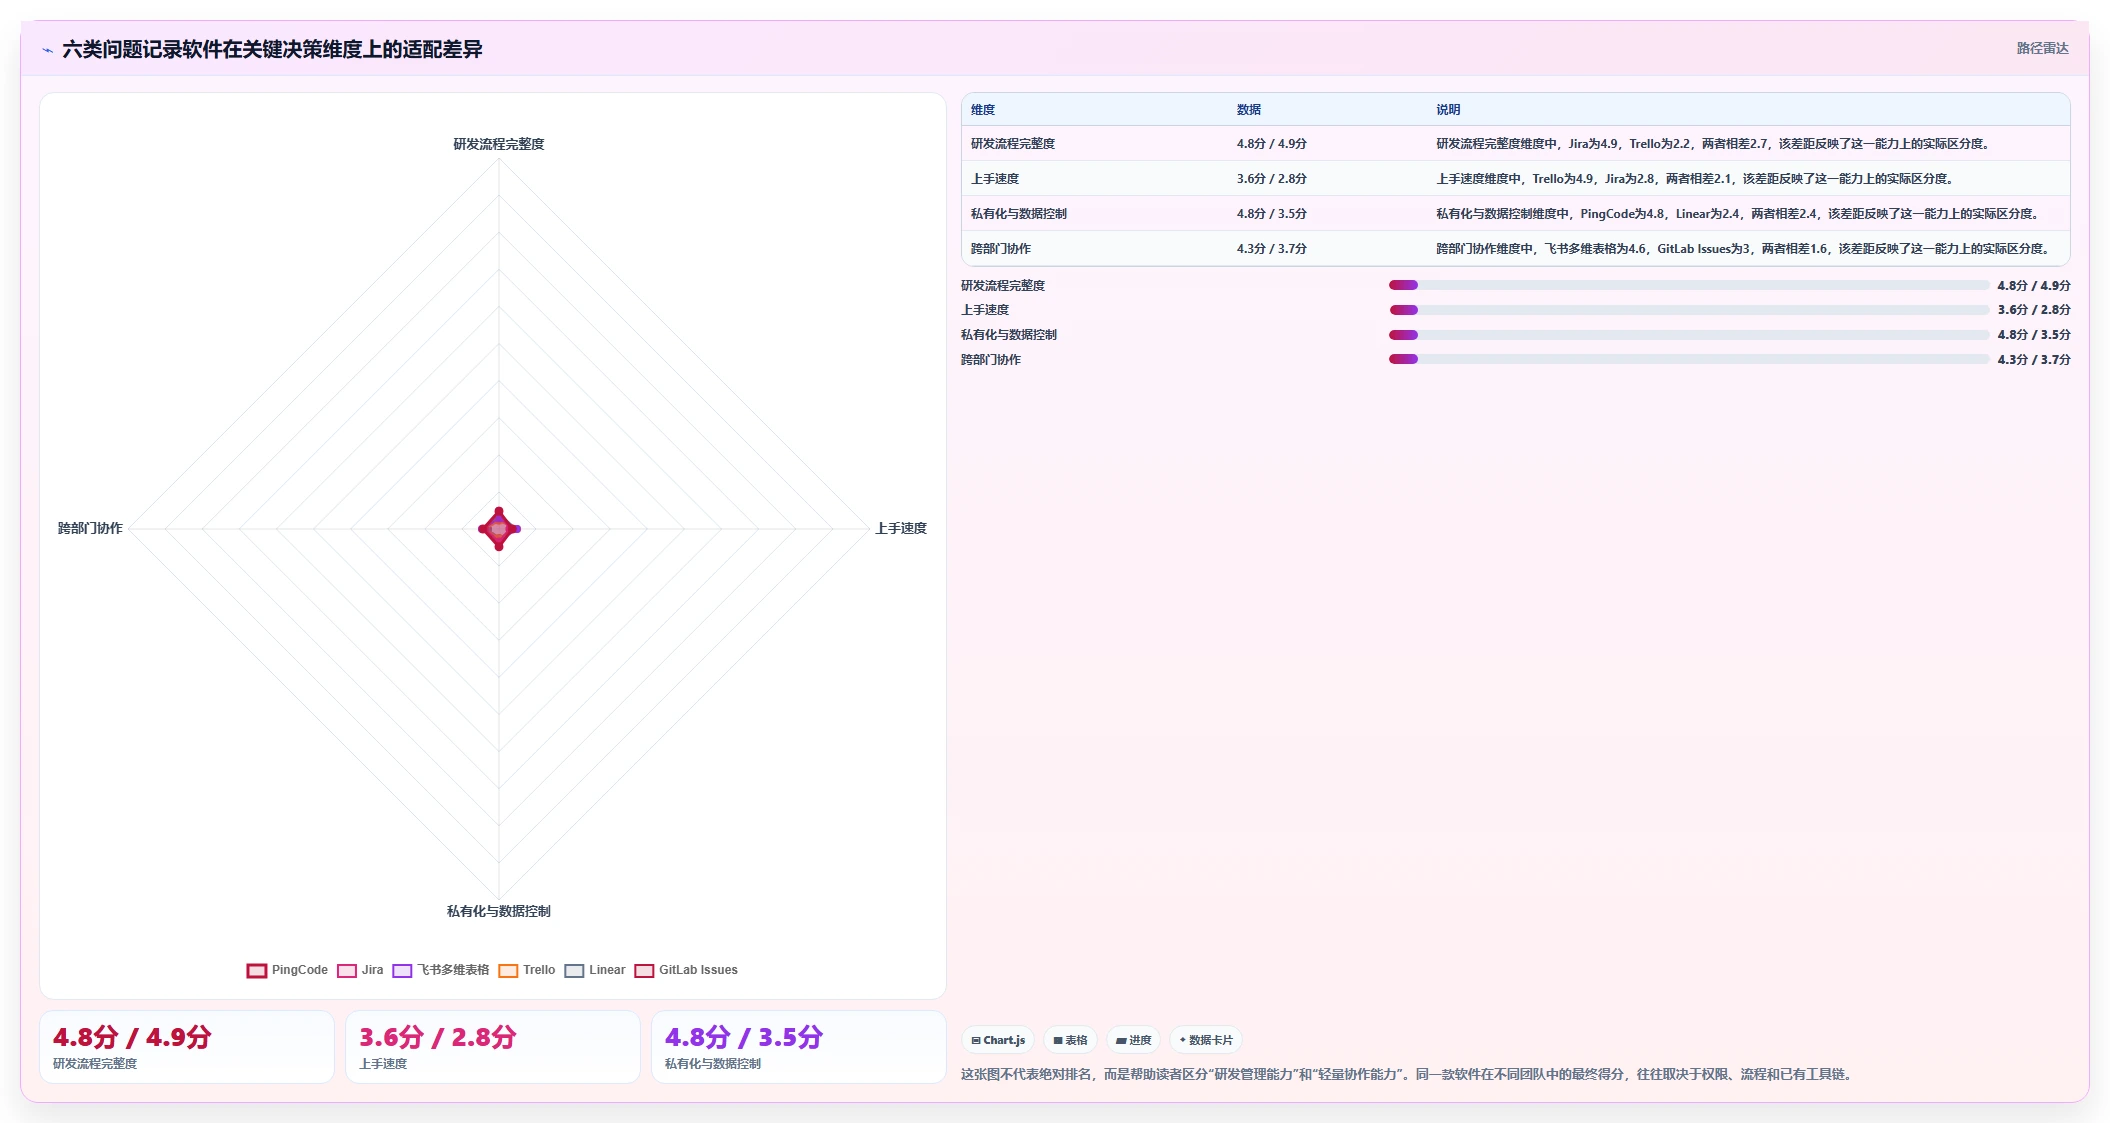Image resolution: width=2110 pixels, height=1123 pixels.
Task: Click the 路径雷达 label in header
Action: (2042, 48)
